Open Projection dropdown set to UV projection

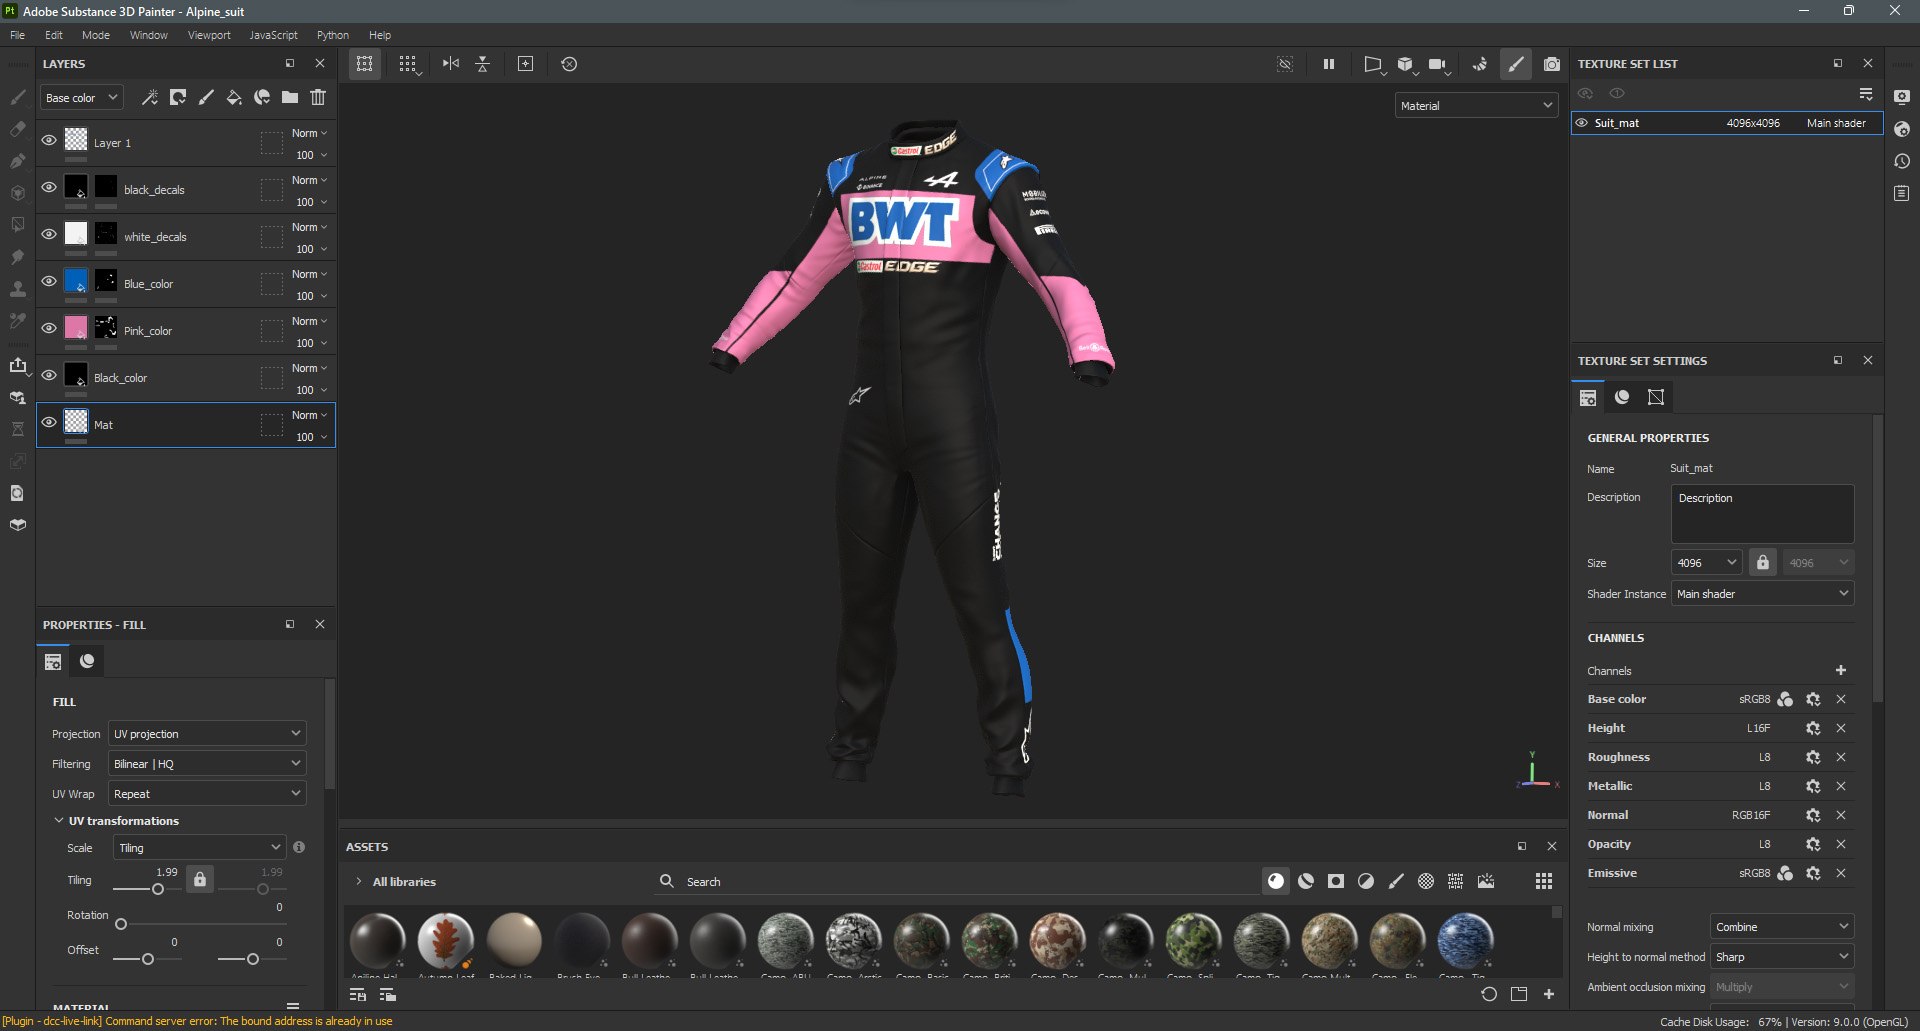[x=207, y=733]
